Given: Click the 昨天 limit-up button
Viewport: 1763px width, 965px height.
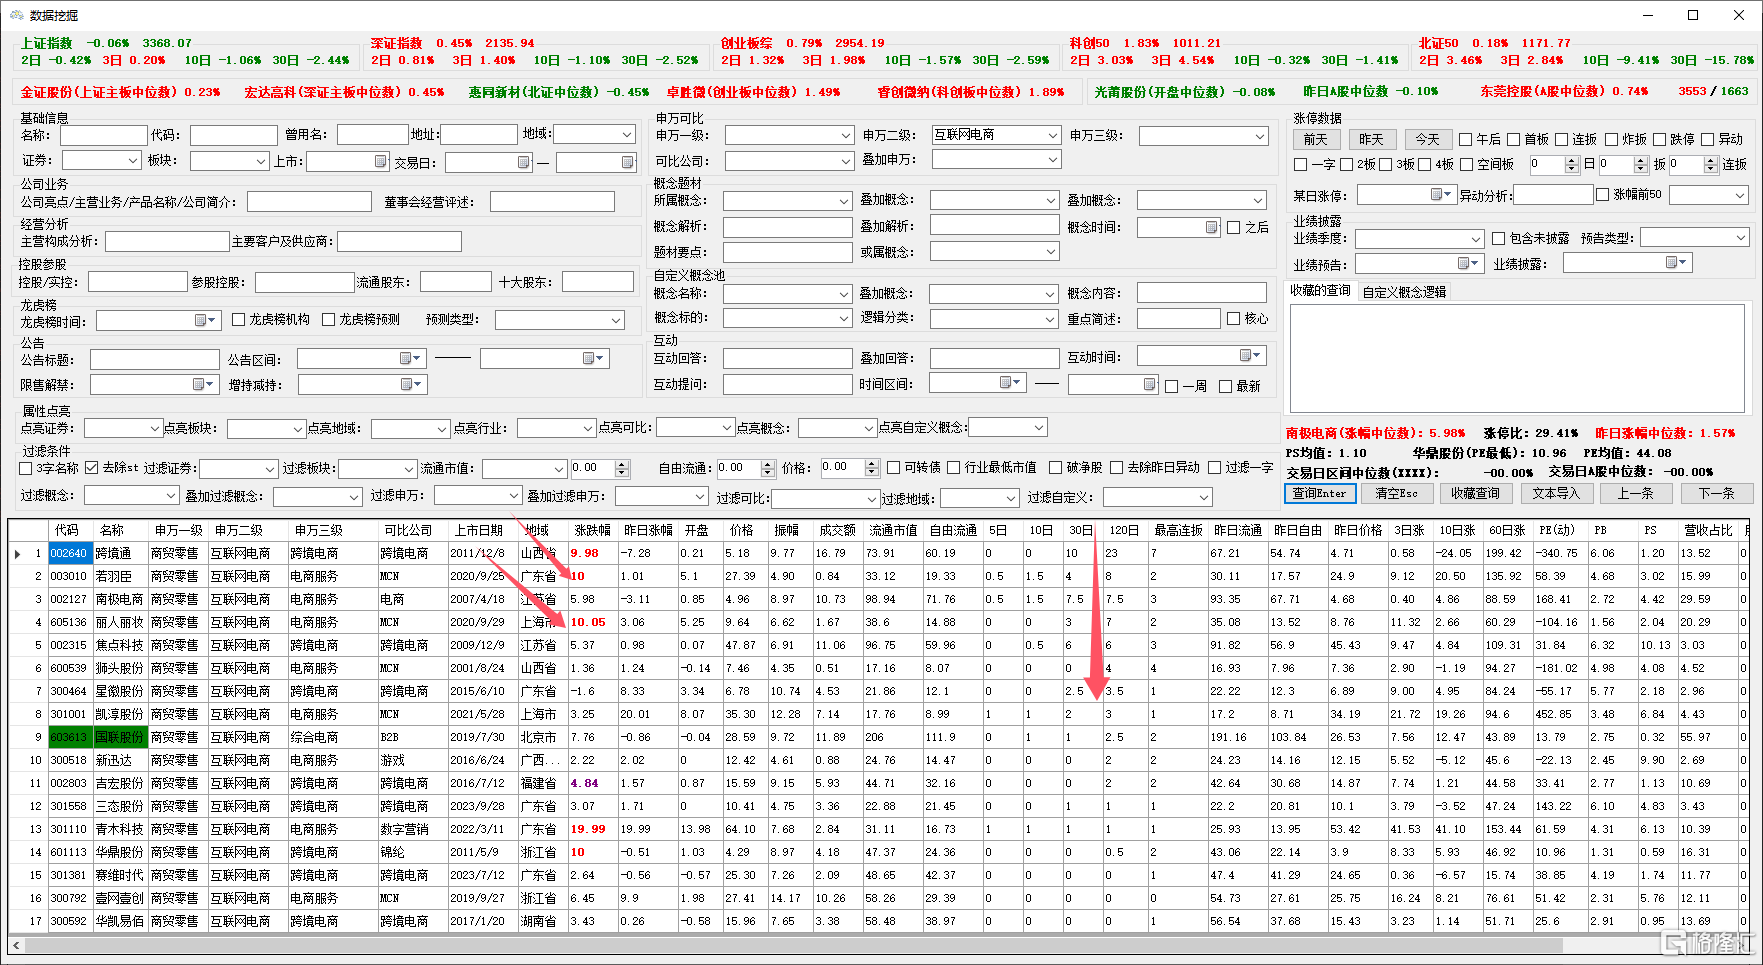Looking at the screenshot, I should coord(1371,140).
